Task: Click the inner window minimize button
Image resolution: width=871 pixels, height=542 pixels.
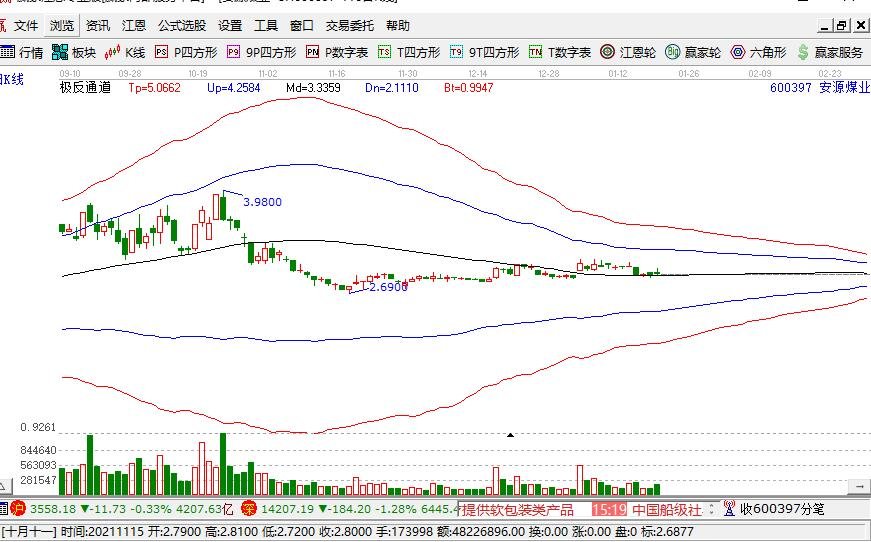Action: [x=825, y=25]
